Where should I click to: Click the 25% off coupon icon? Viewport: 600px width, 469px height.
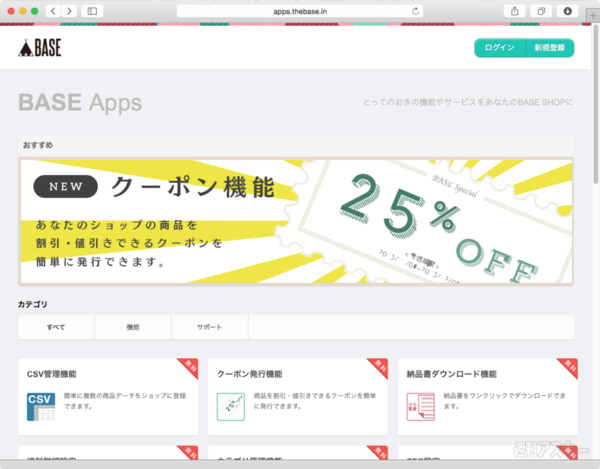231,407
